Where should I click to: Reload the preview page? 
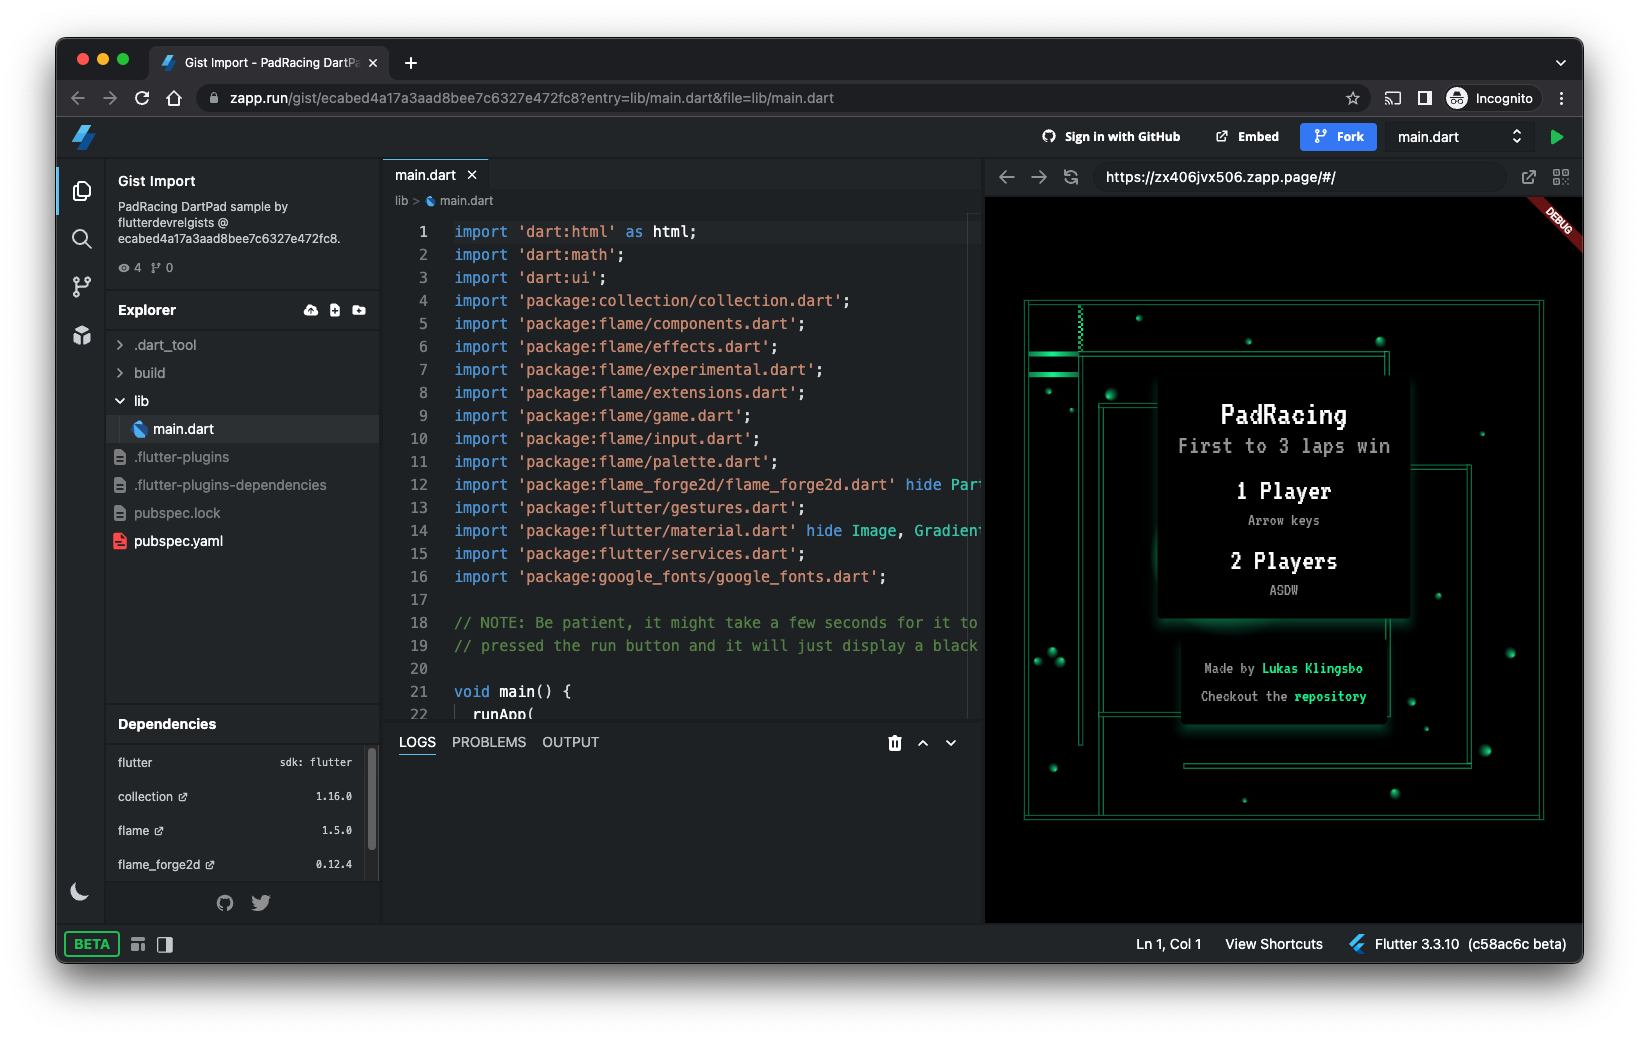coord(1071,177)
